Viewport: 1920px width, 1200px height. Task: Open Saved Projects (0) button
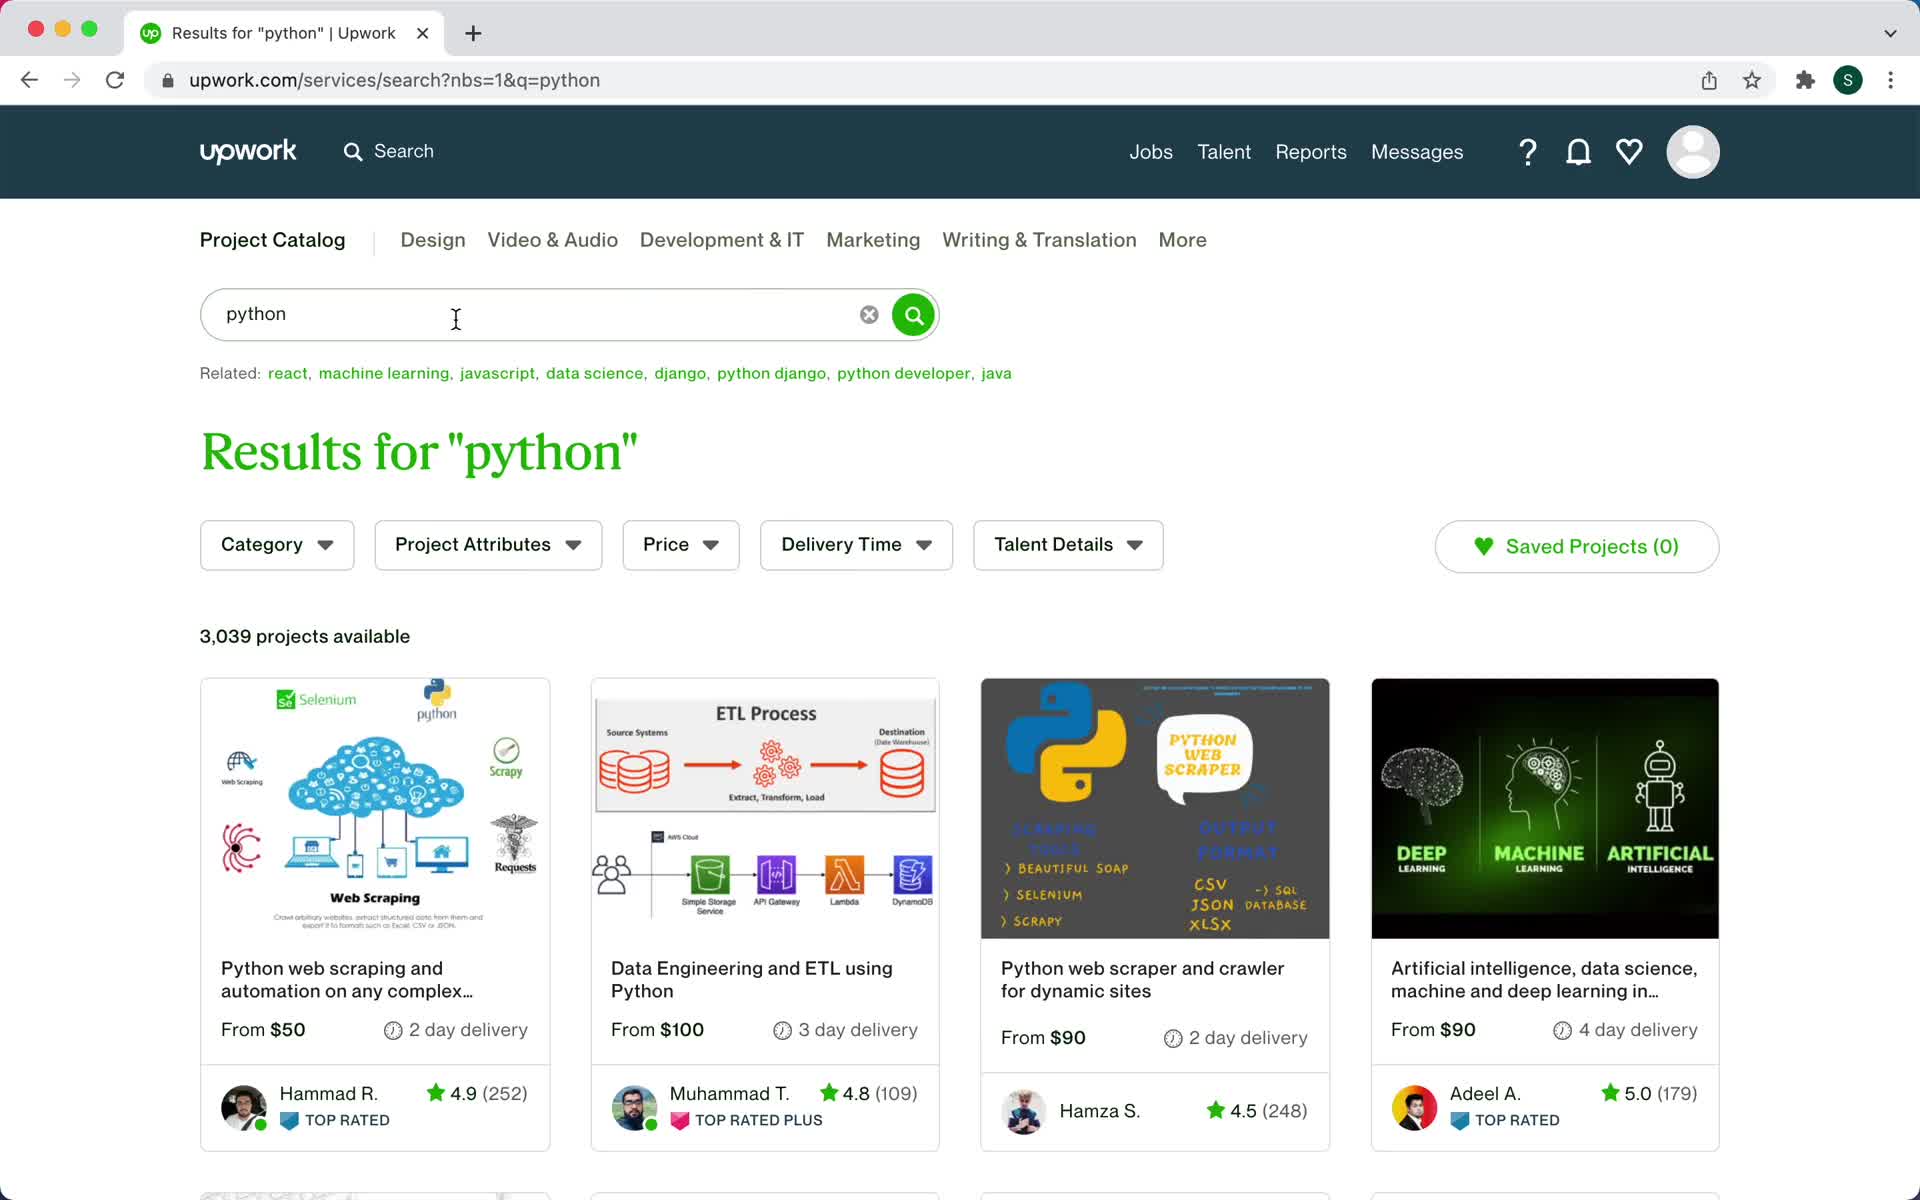click(x=1576, y=546)
